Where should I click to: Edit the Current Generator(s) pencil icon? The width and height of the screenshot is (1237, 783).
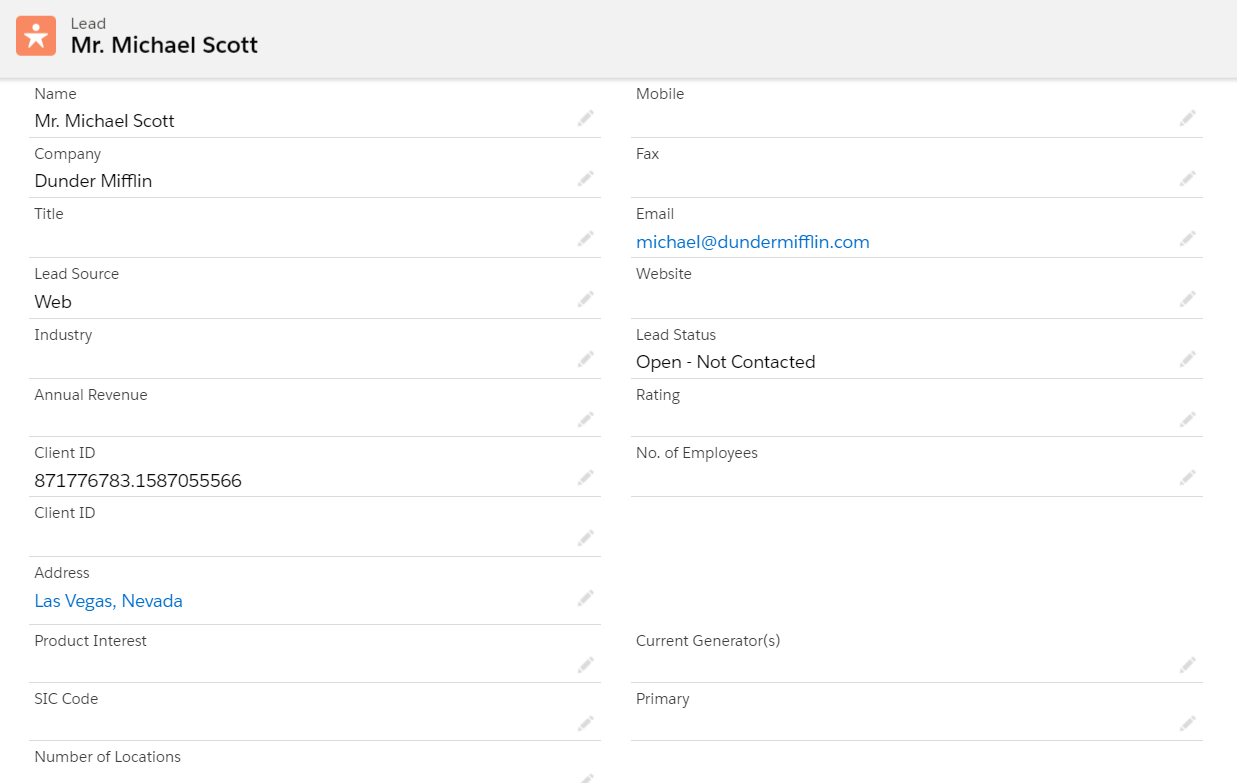1188,664
